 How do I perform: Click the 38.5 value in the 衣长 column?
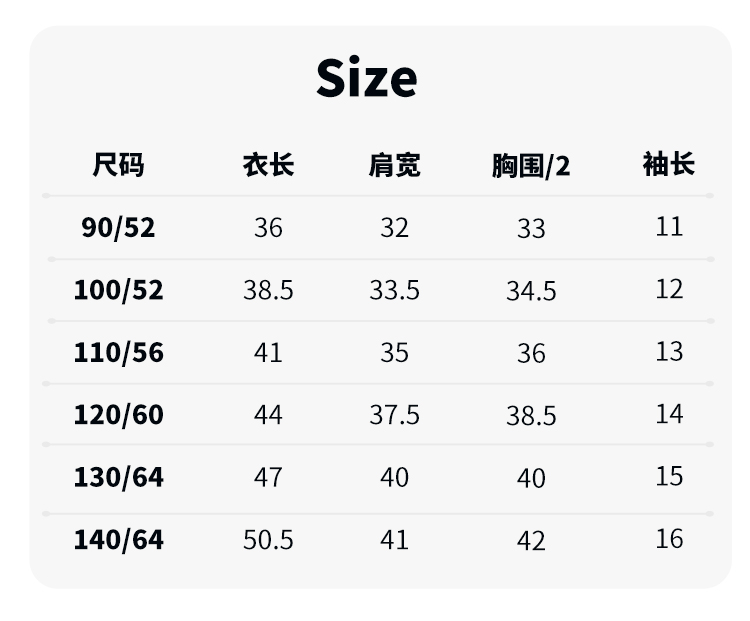[x=268, y=290]
